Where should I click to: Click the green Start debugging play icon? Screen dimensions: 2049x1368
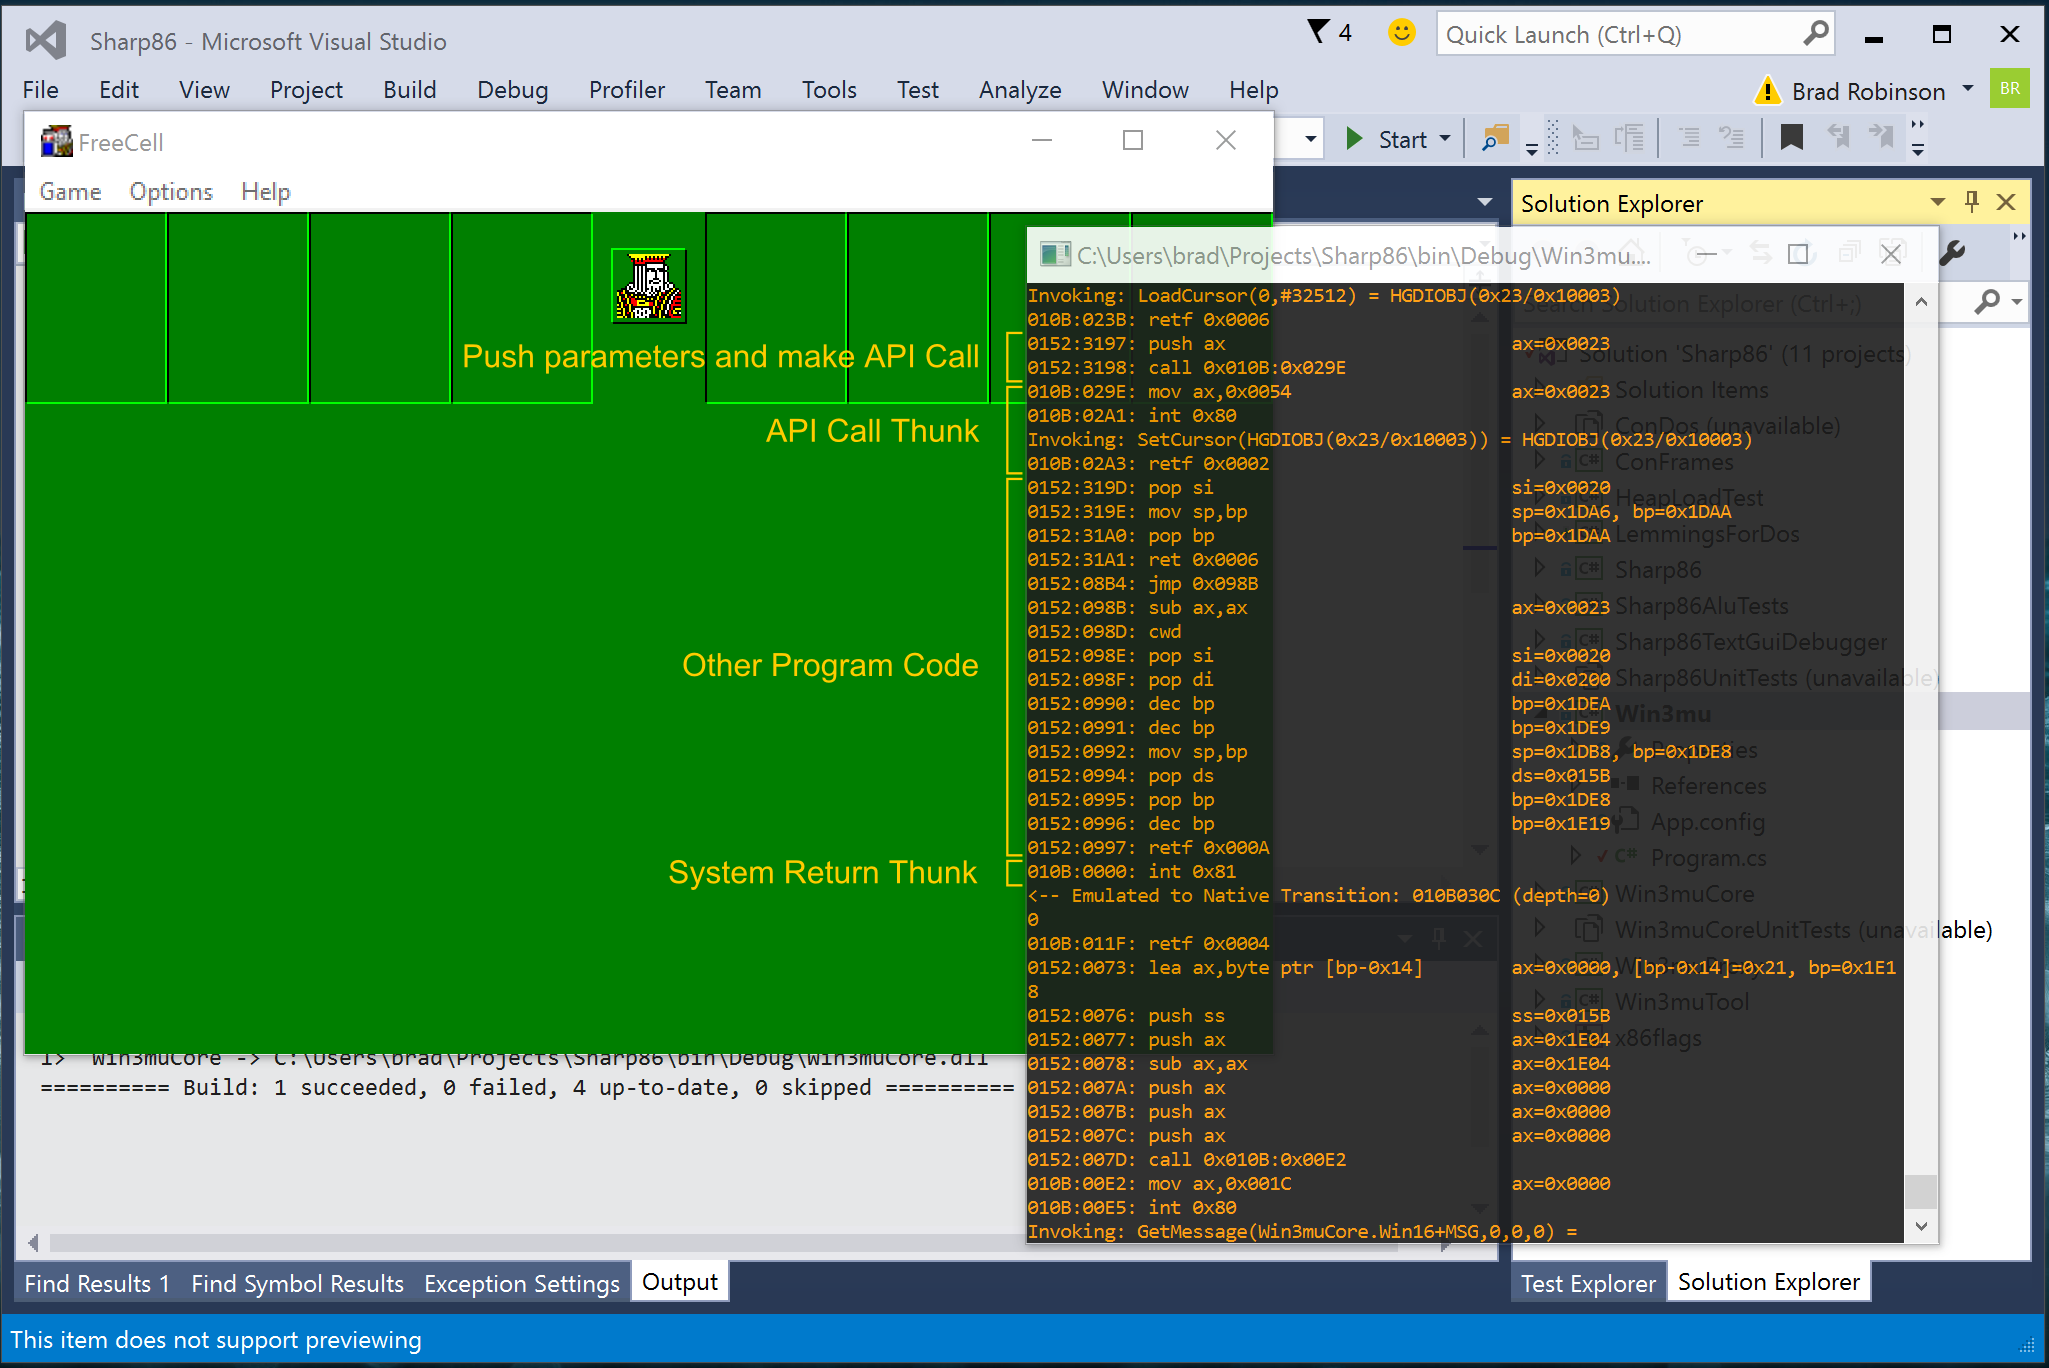point(1354,139)
